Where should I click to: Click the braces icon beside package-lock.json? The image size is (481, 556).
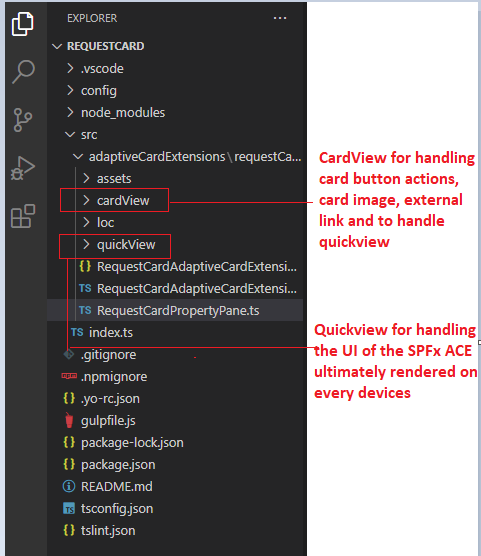coord(69,442)
